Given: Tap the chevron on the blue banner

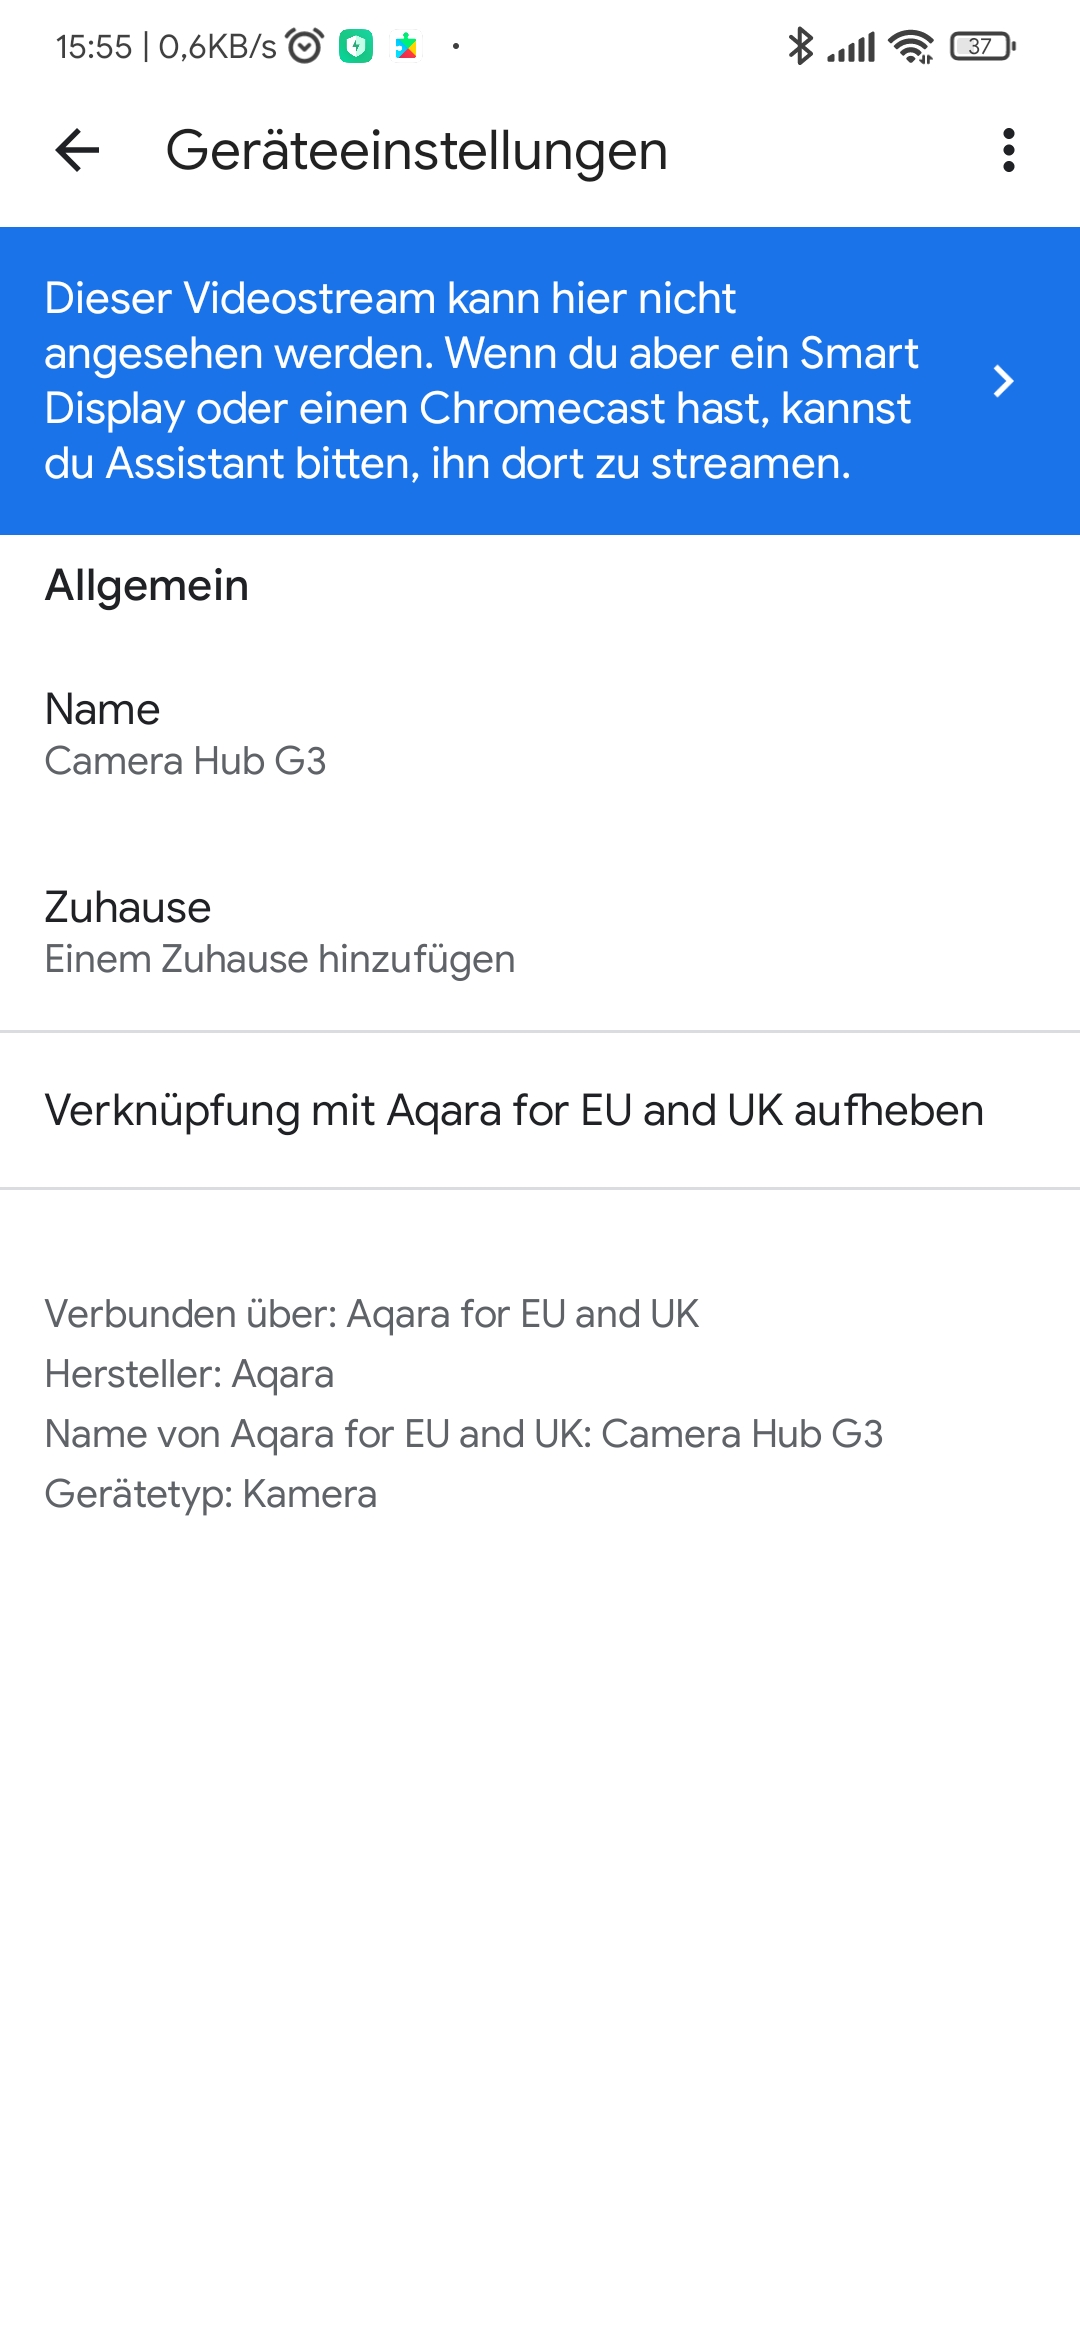Looking at the screenshot, I should 1003,381.
